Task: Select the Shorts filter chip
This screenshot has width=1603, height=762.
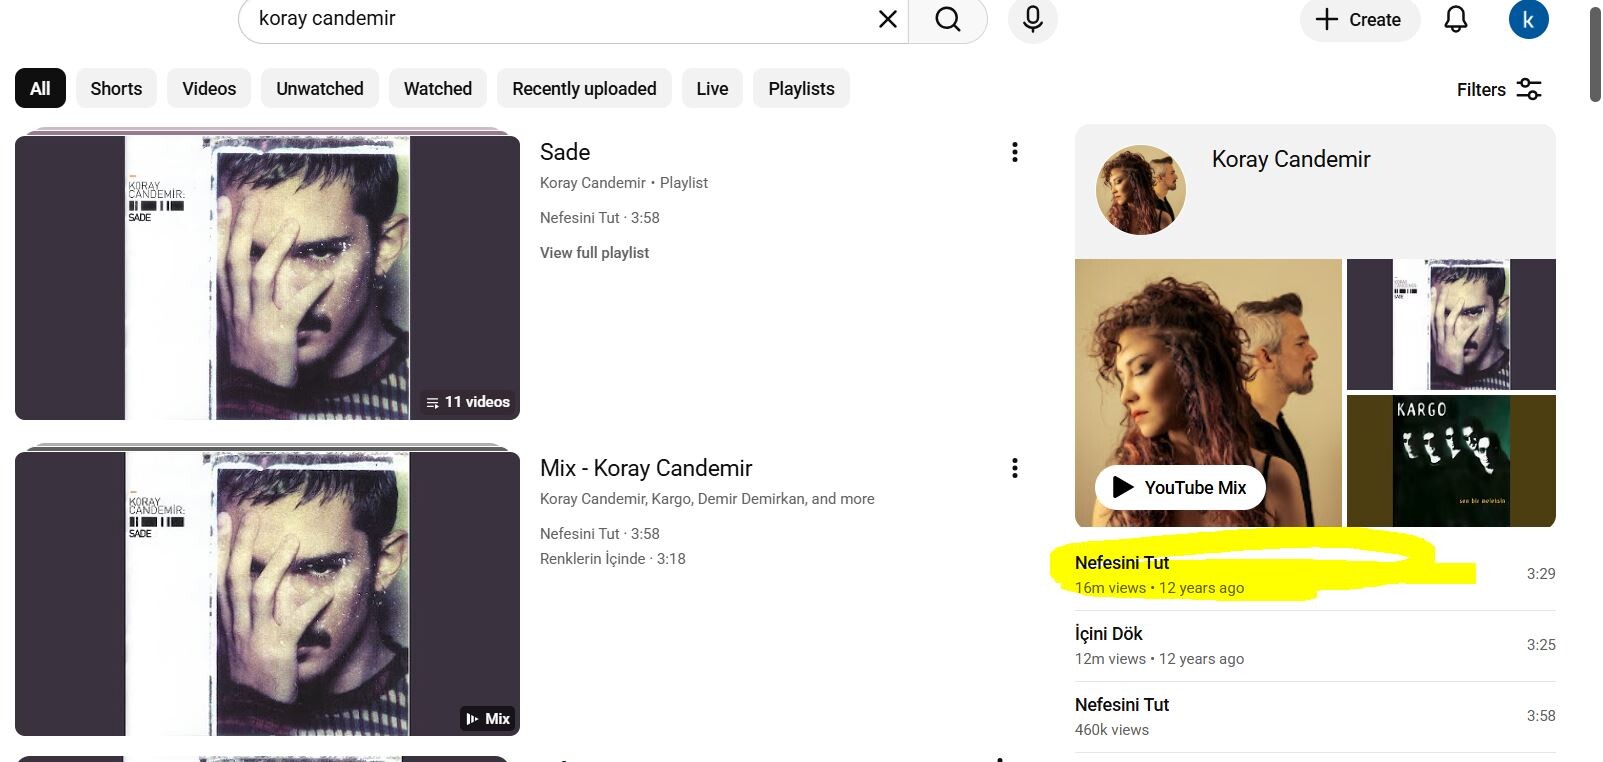Action: click(116, 89)
